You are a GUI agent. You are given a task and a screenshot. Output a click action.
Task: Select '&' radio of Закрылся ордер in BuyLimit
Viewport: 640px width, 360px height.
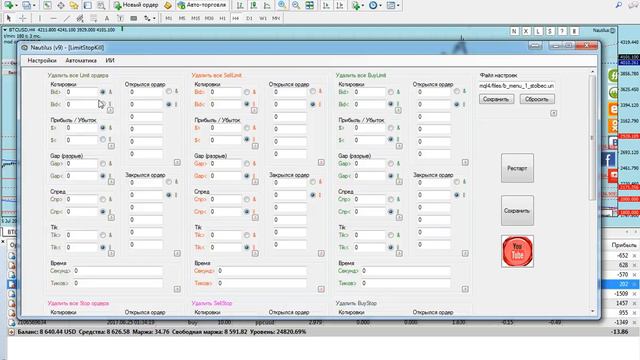tap(457, 182)
